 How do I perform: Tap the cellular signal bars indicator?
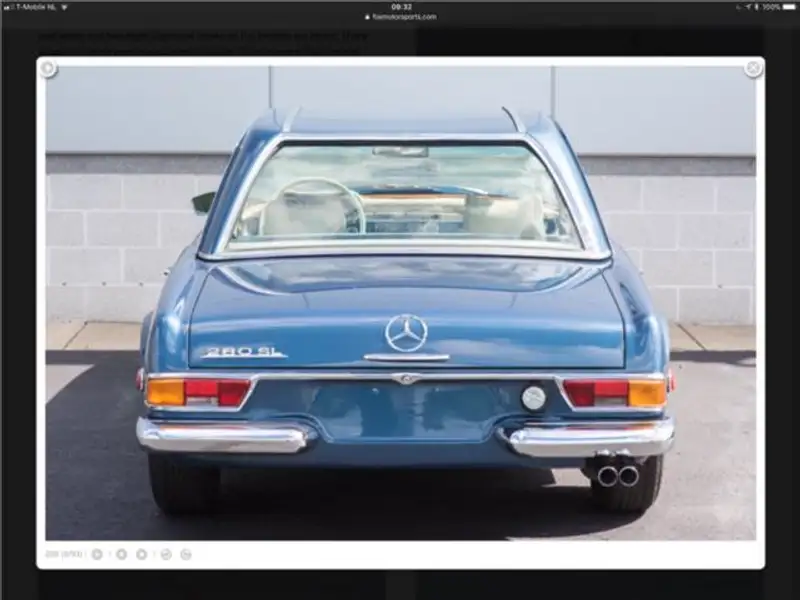(7, 6)
